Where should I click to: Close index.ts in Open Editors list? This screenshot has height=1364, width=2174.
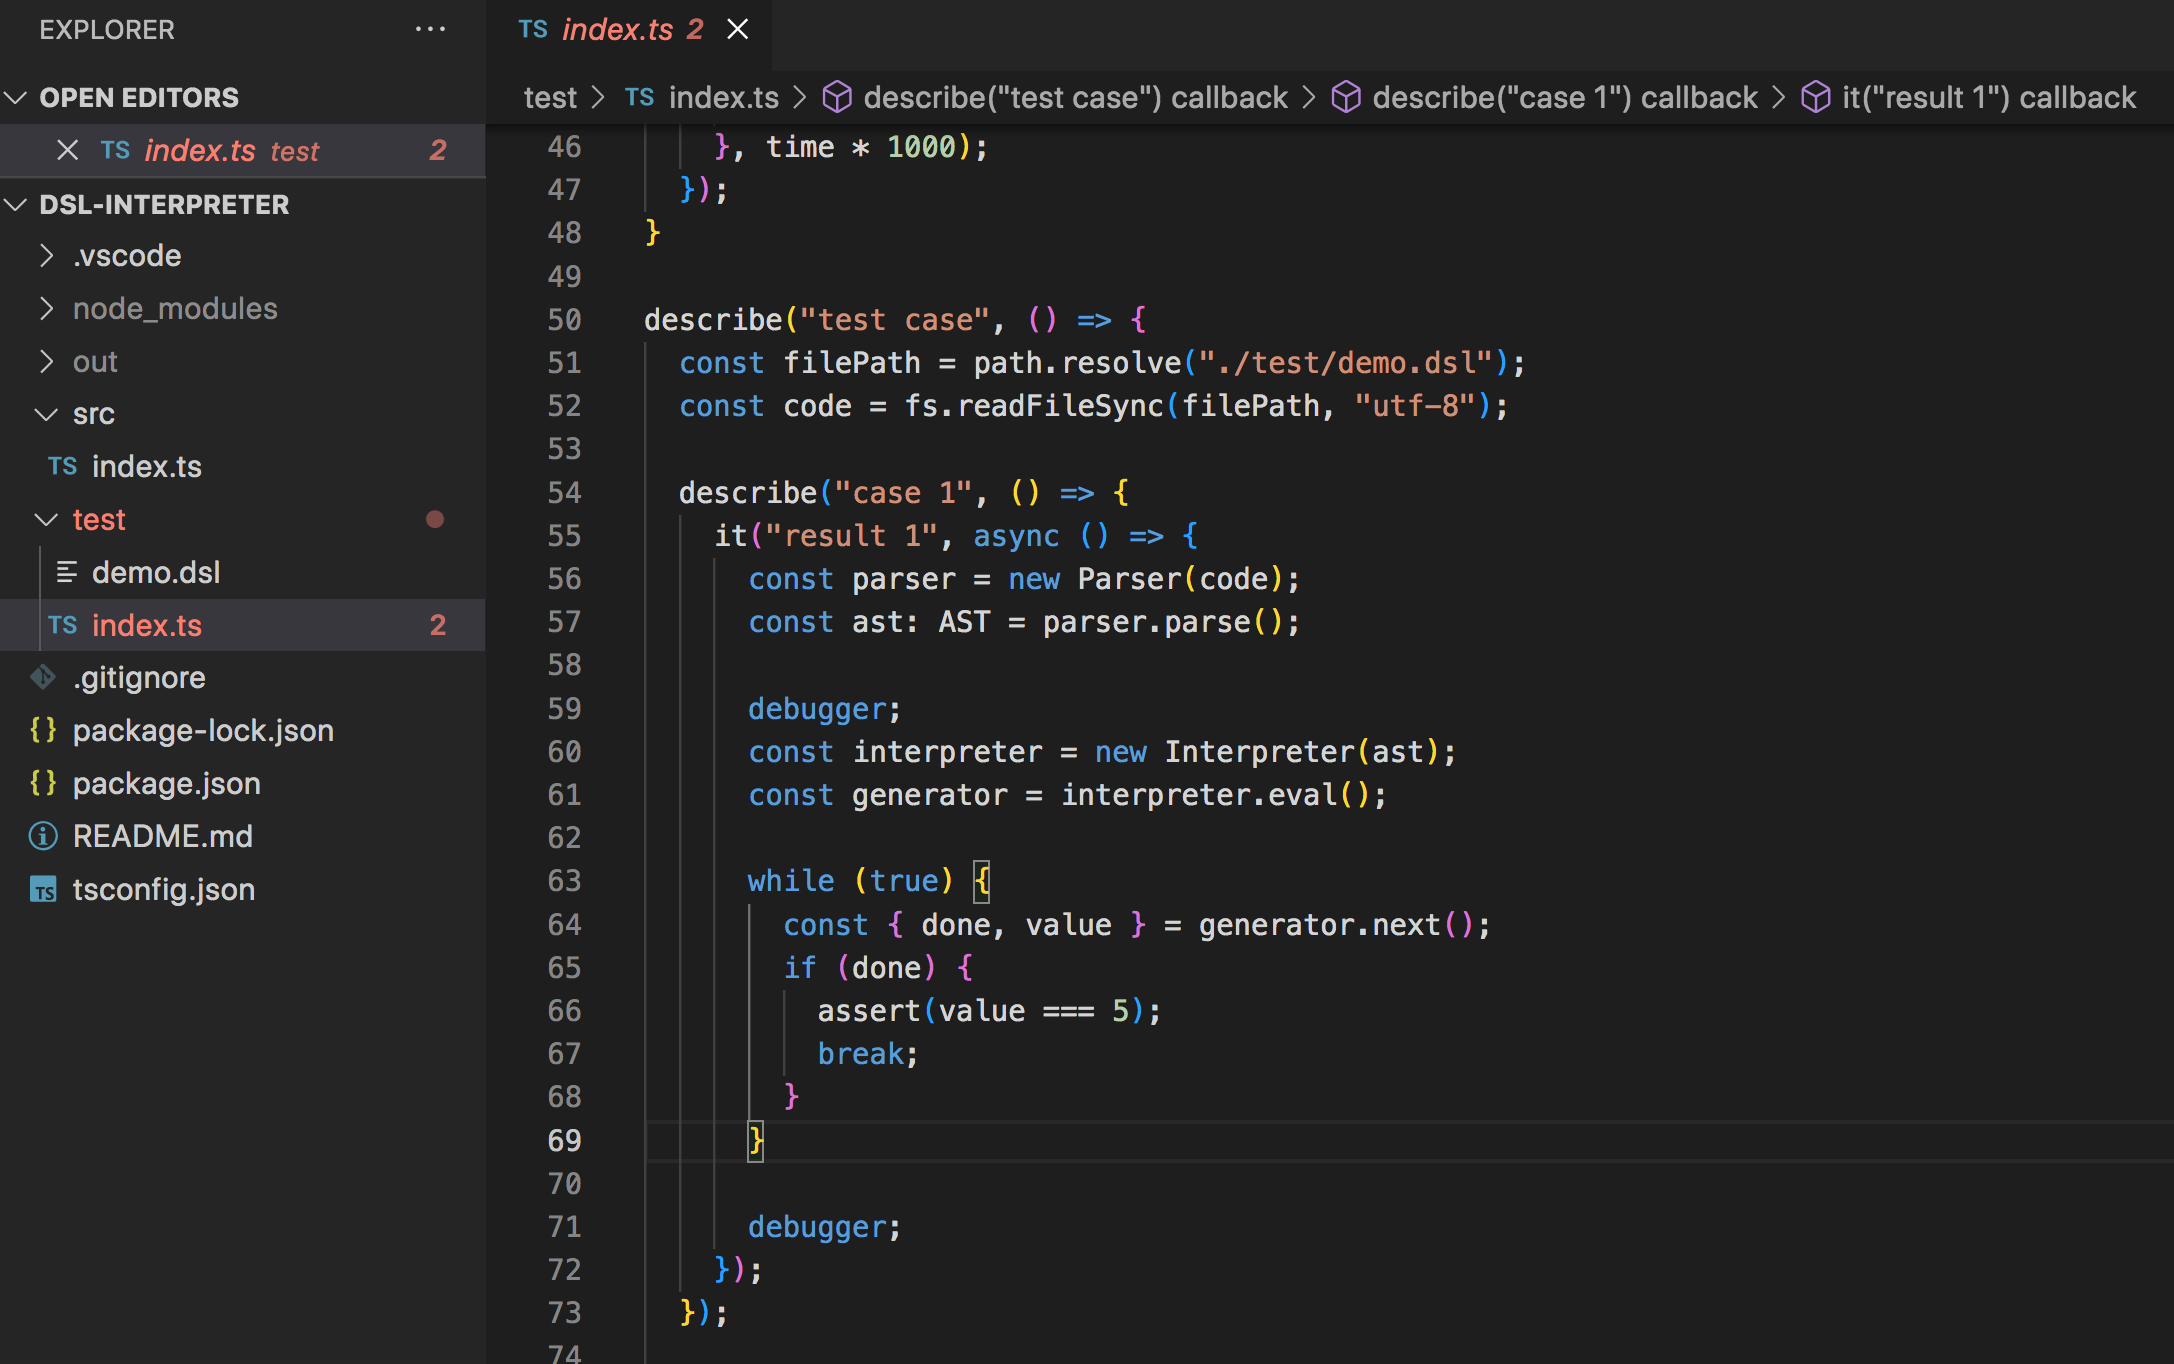coord(67,150)
